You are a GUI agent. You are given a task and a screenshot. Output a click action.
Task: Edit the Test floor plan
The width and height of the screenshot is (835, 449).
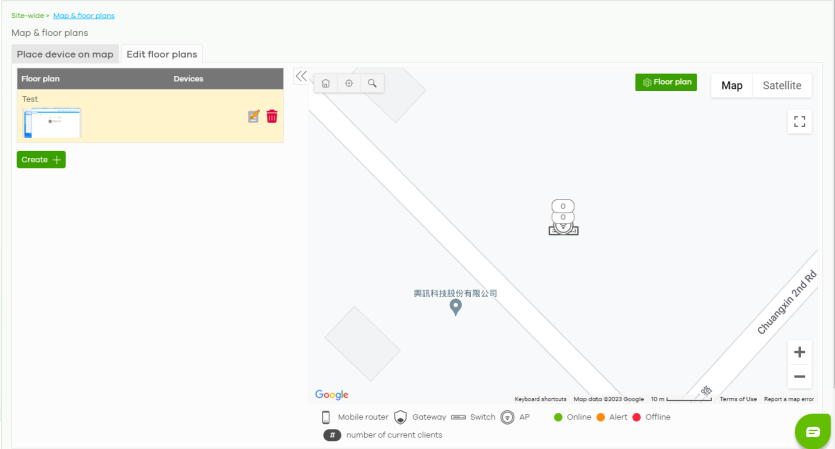click(x=254, y=117)
